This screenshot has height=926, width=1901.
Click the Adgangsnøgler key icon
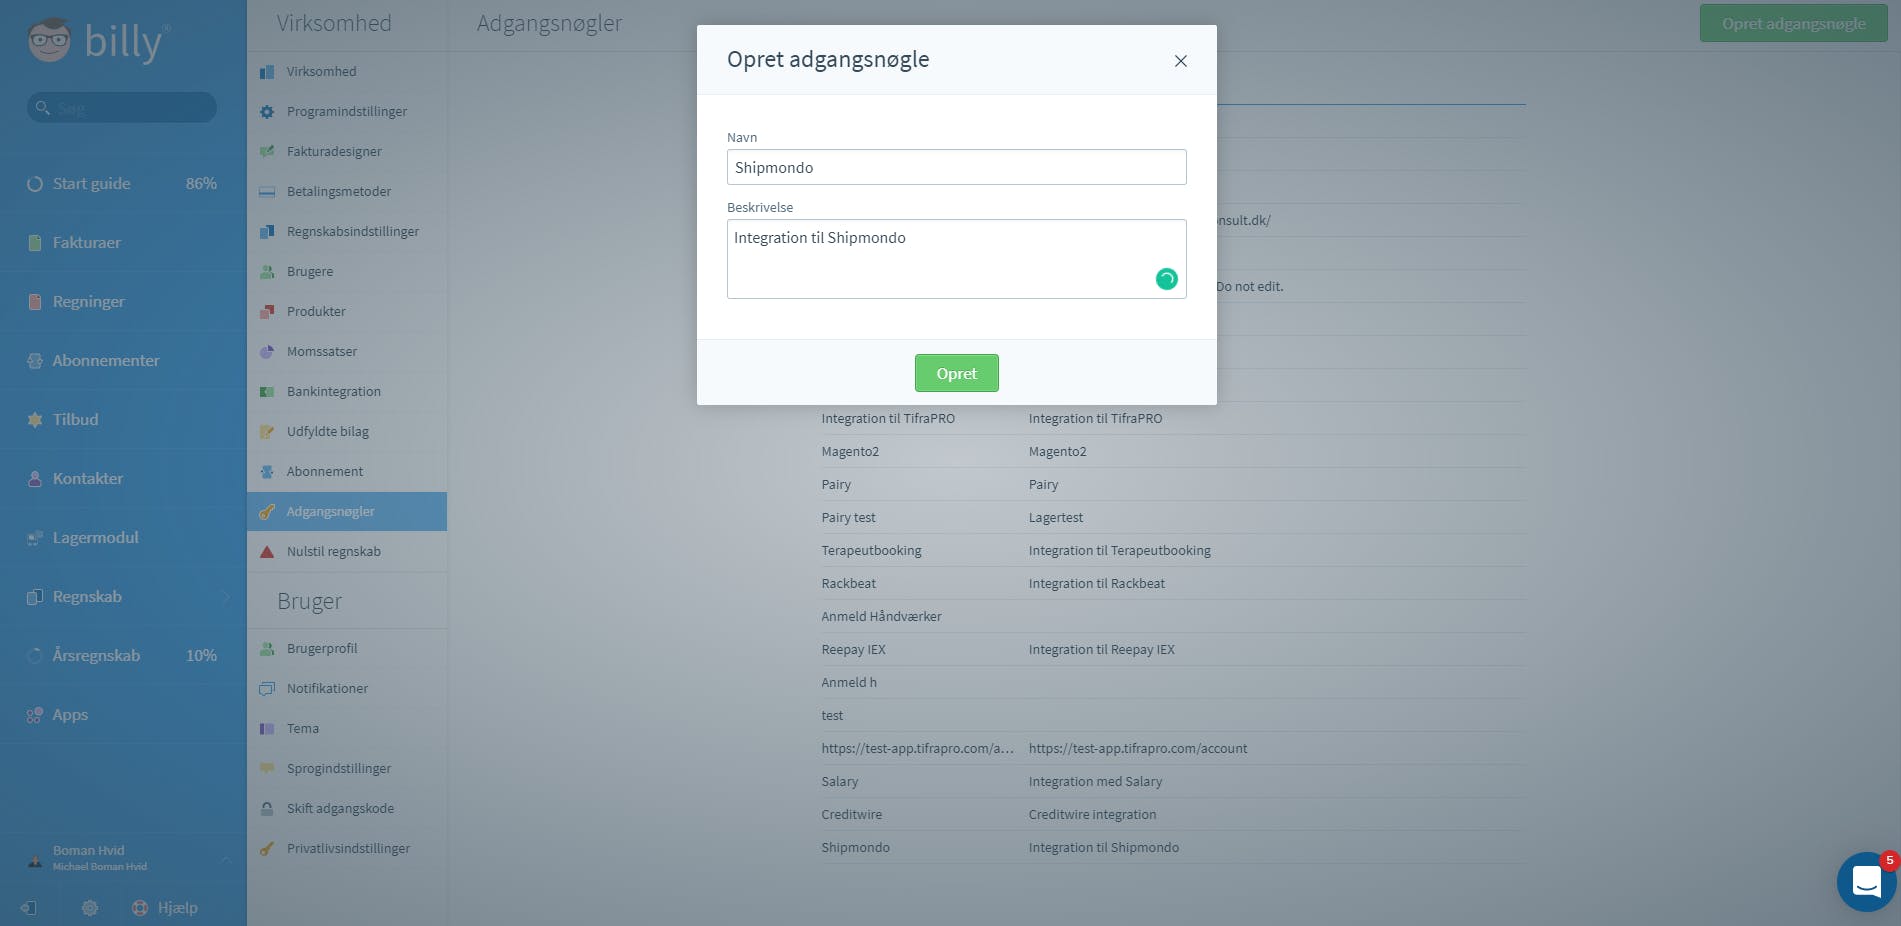click(267, 512)
